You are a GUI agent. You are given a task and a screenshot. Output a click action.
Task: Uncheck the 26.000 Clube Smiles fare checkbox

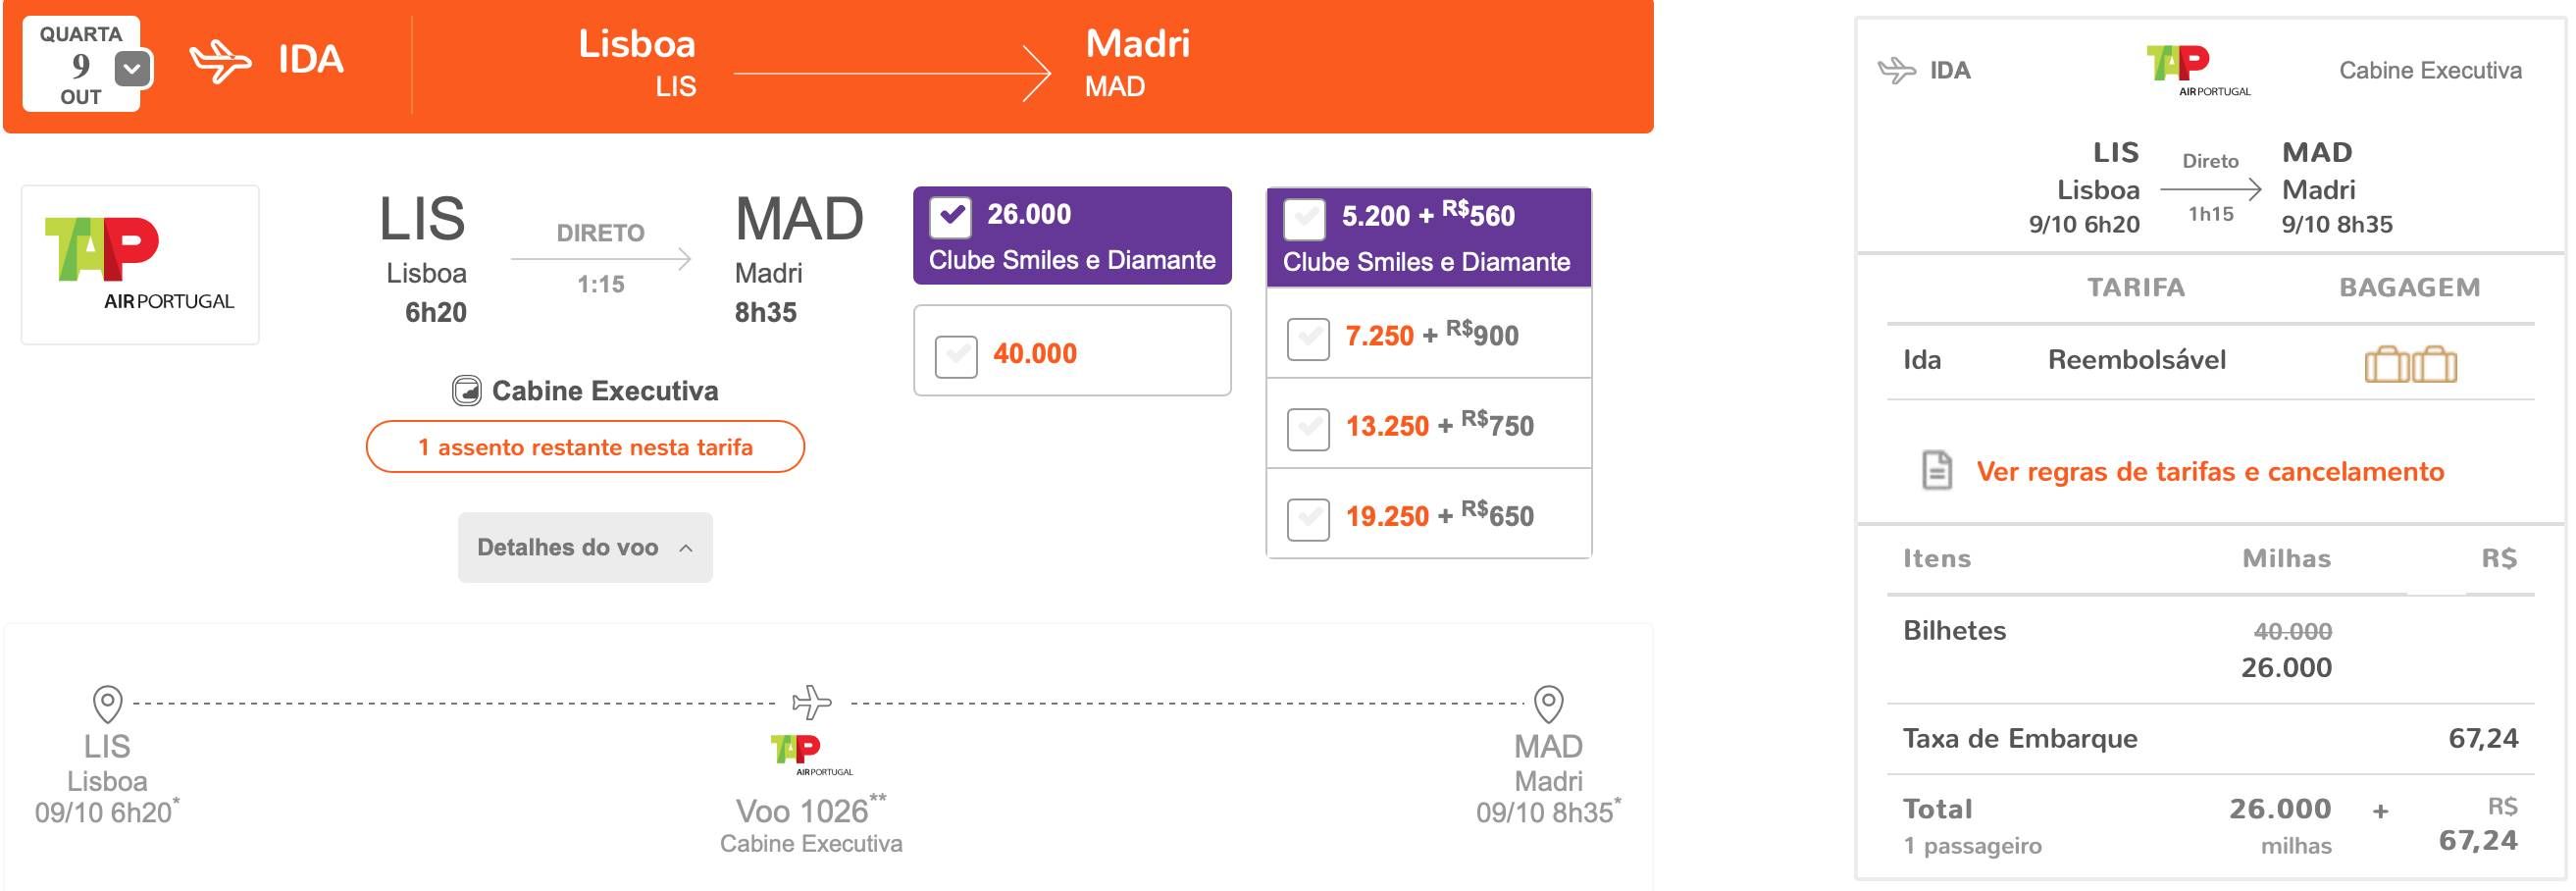950,217
